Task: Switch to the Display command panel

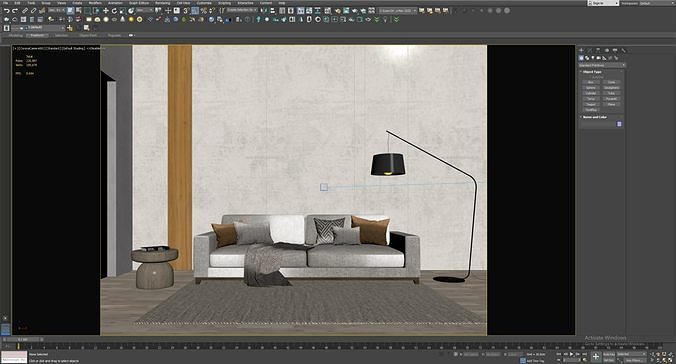Action: click(x=615, y=50)
